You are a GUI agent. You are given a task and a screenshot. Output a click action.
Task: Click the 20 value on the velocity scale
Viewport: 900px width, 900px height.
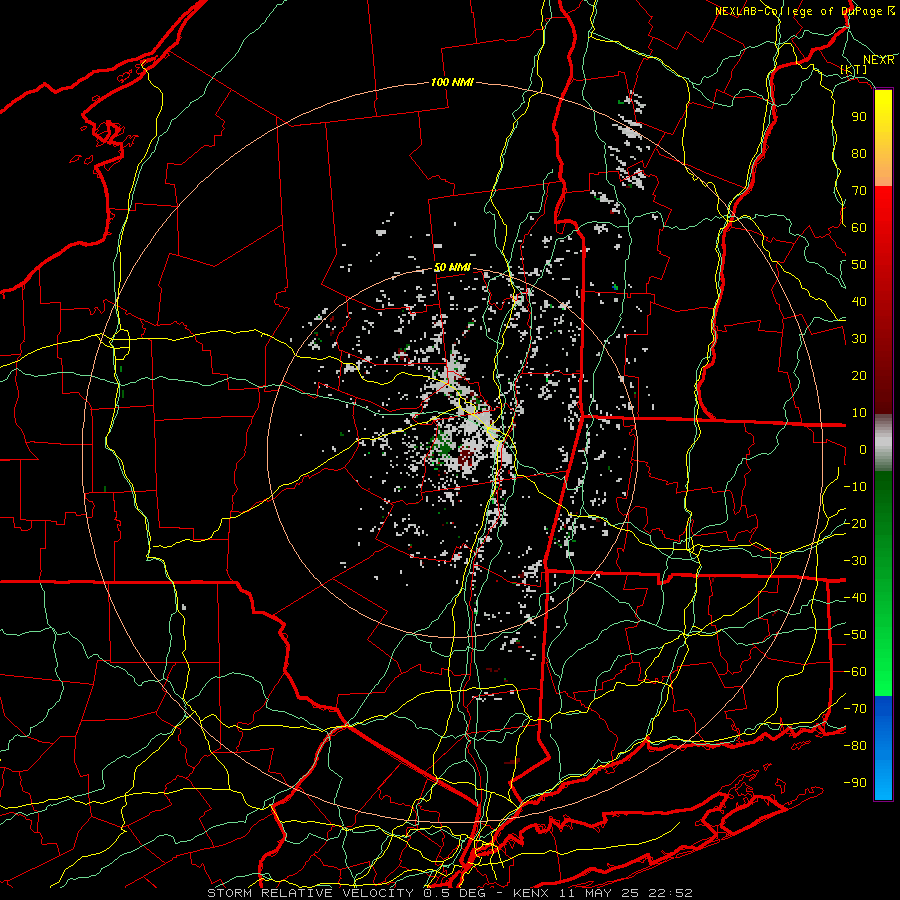(859, 376)
